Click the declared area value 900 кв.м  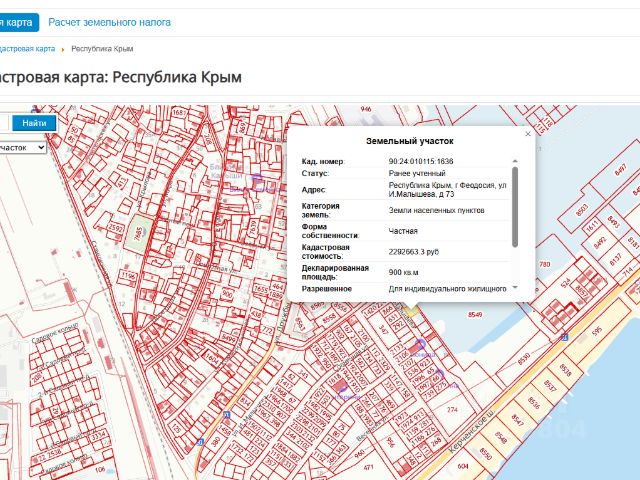click(x=403, y=272)
